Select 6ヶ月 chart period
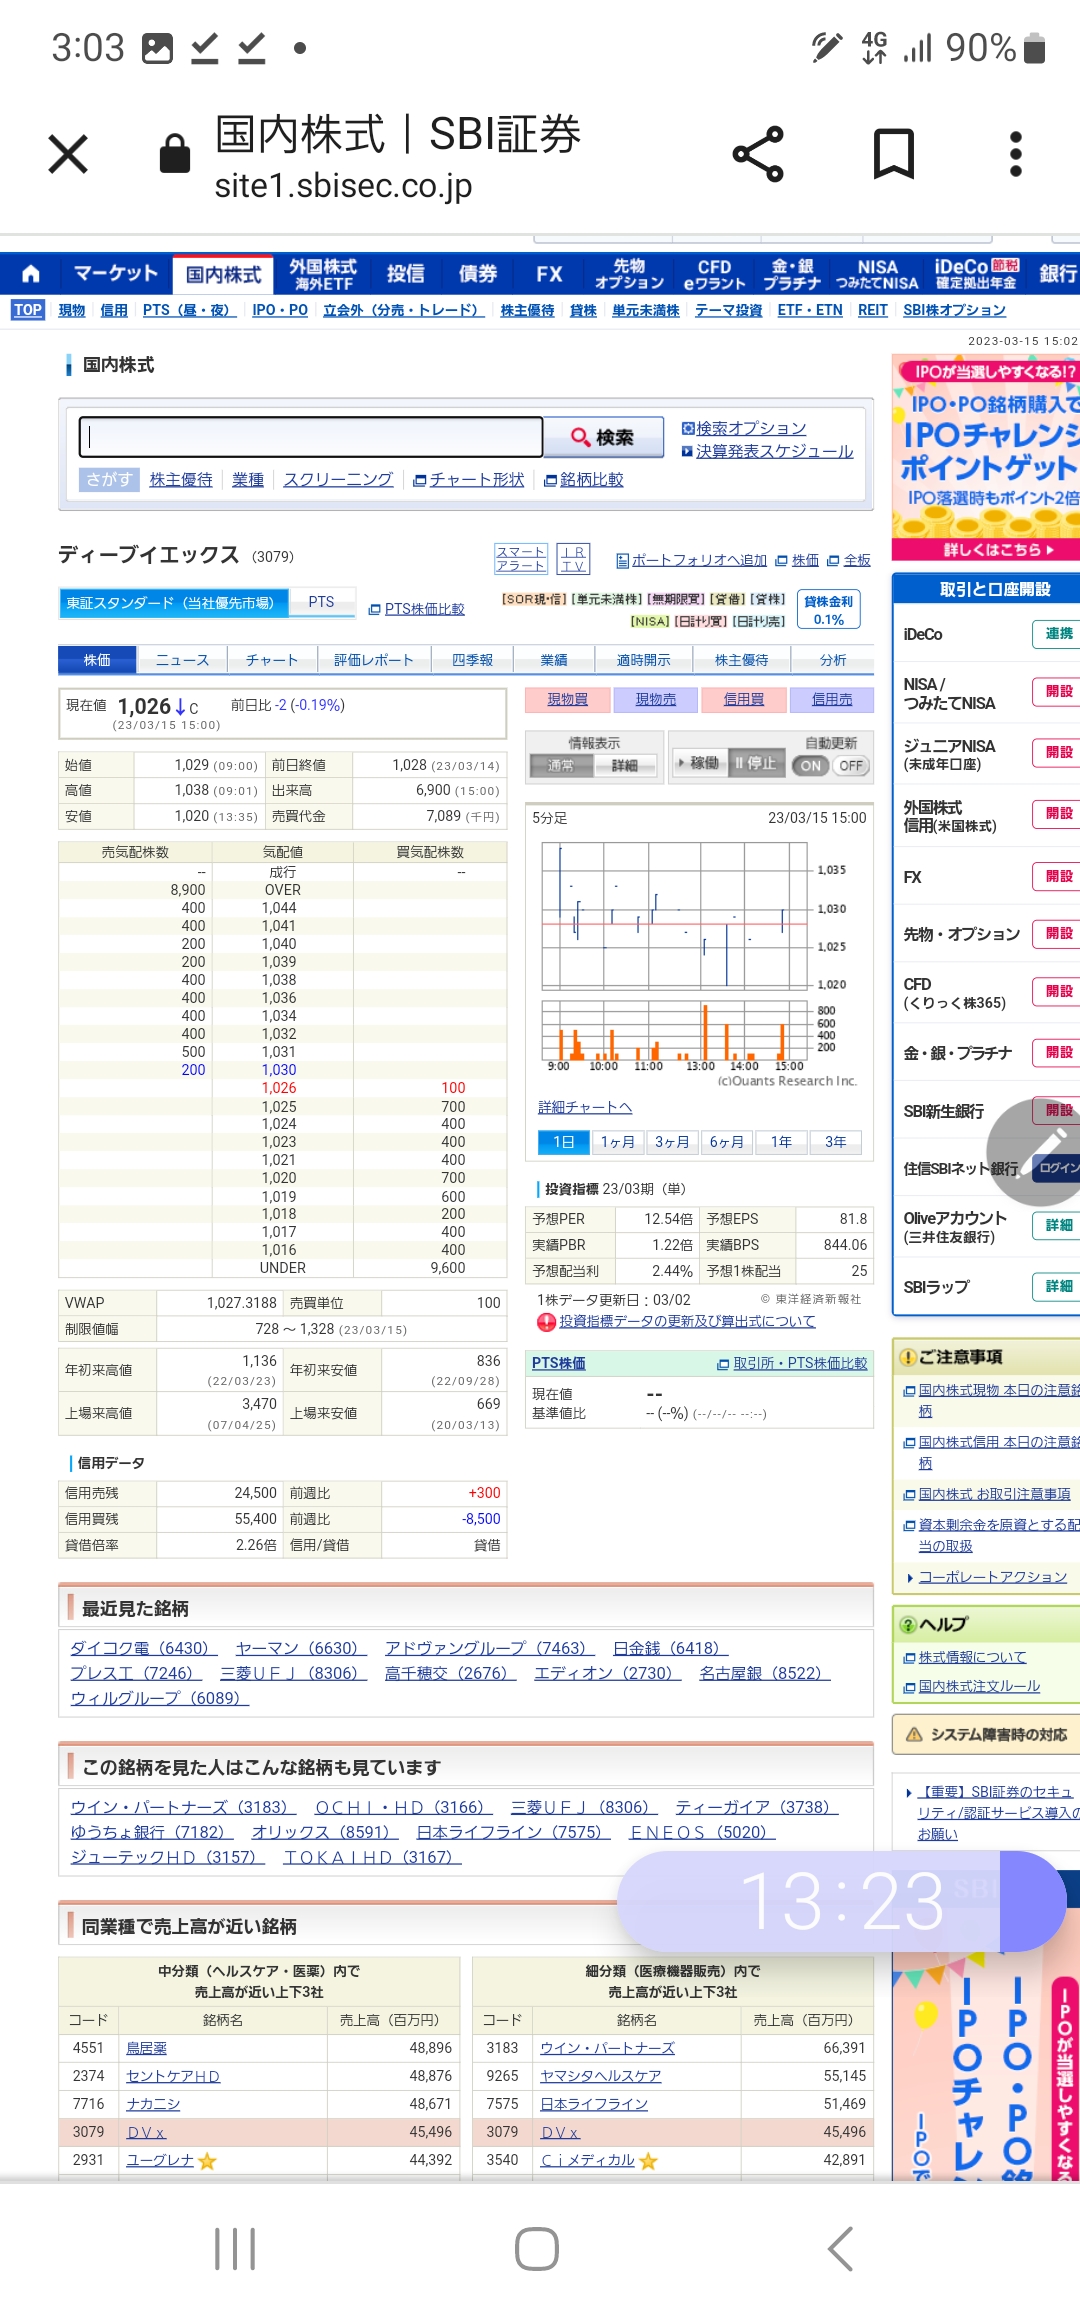This screenshot has height=2316, width=1080. (x=726, y=1142)
